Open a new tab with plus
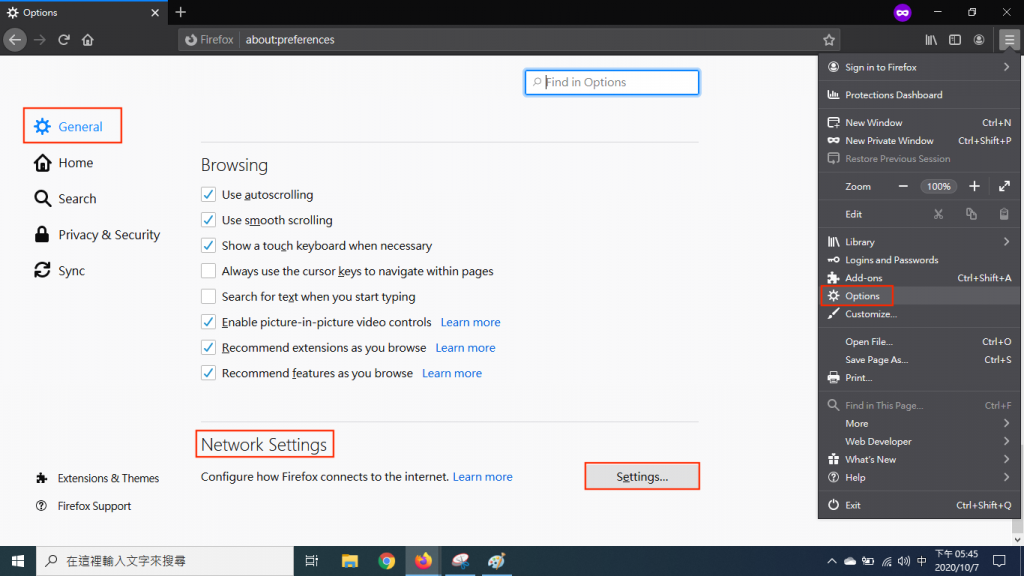 click(x=181, y=12)
